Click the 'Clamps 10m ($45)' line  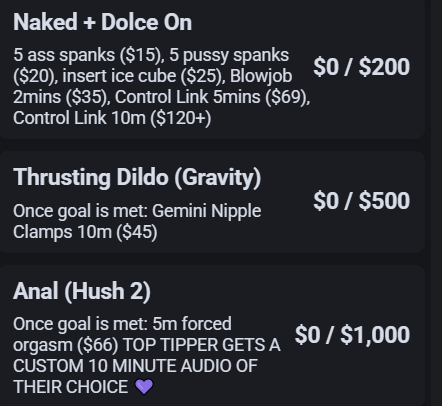coord(85,232)
